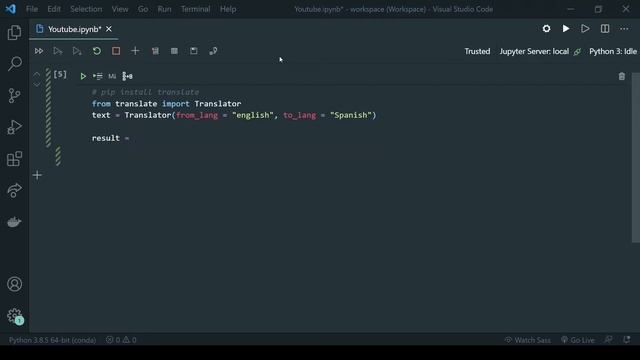The image size is (640, 360).
Task: Open the Explorer view in activity bar
Action: pos(14,32)
